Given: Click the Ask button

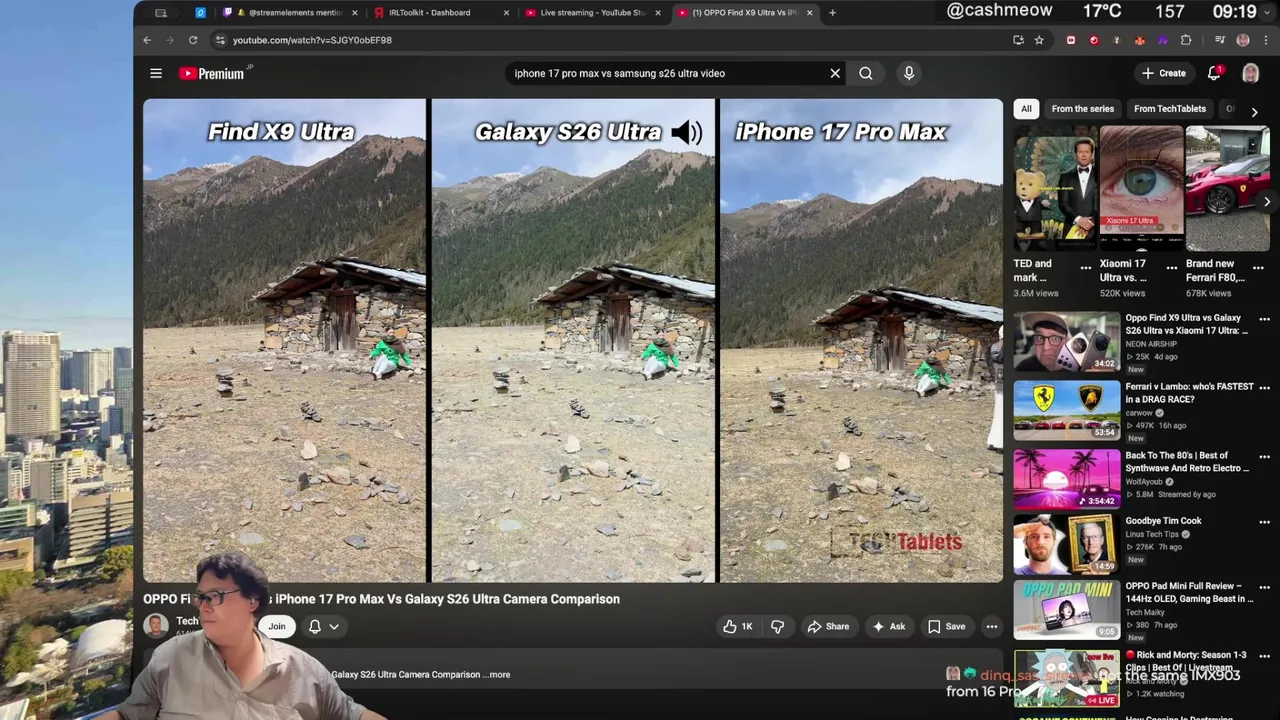Looking at the screenshot, I should click(889, 627).
